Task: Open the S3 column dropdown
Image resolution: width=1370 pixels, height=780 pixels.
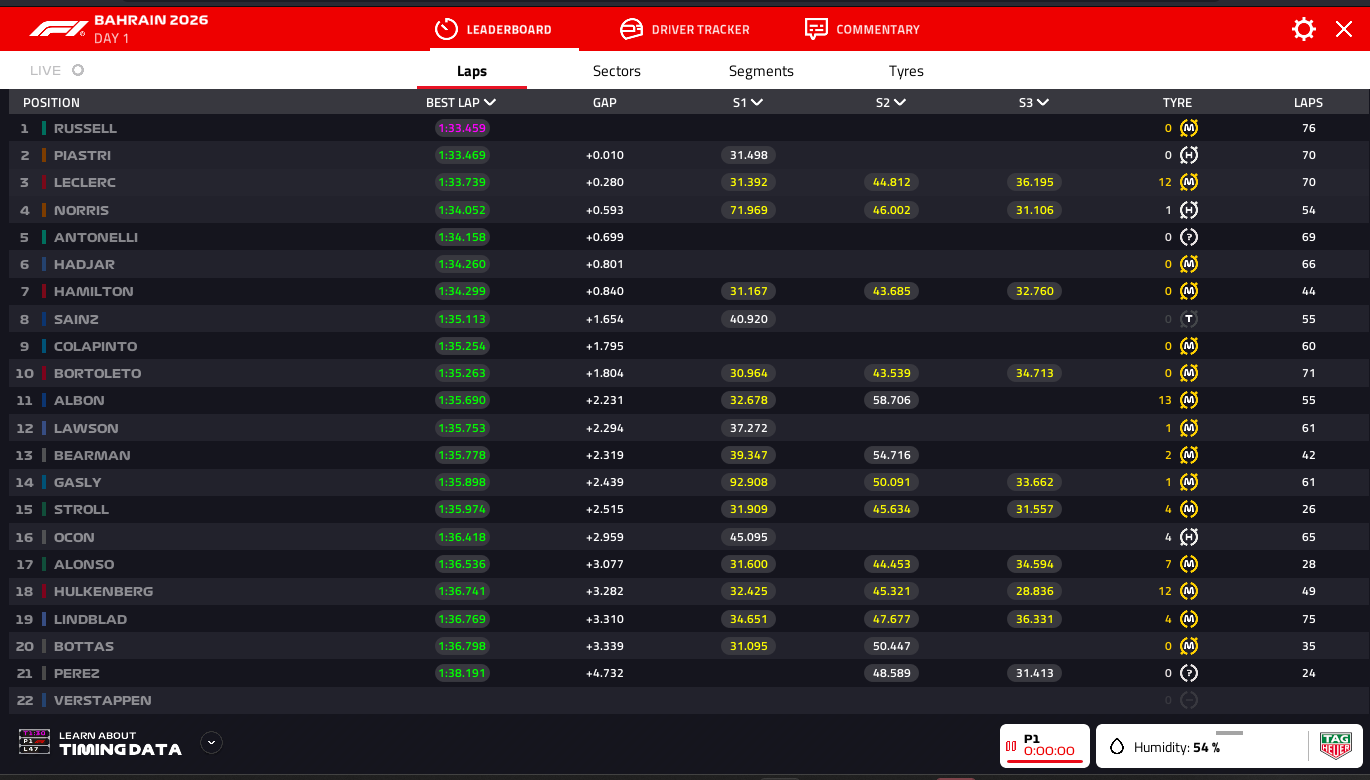Action: point(1042,102)
